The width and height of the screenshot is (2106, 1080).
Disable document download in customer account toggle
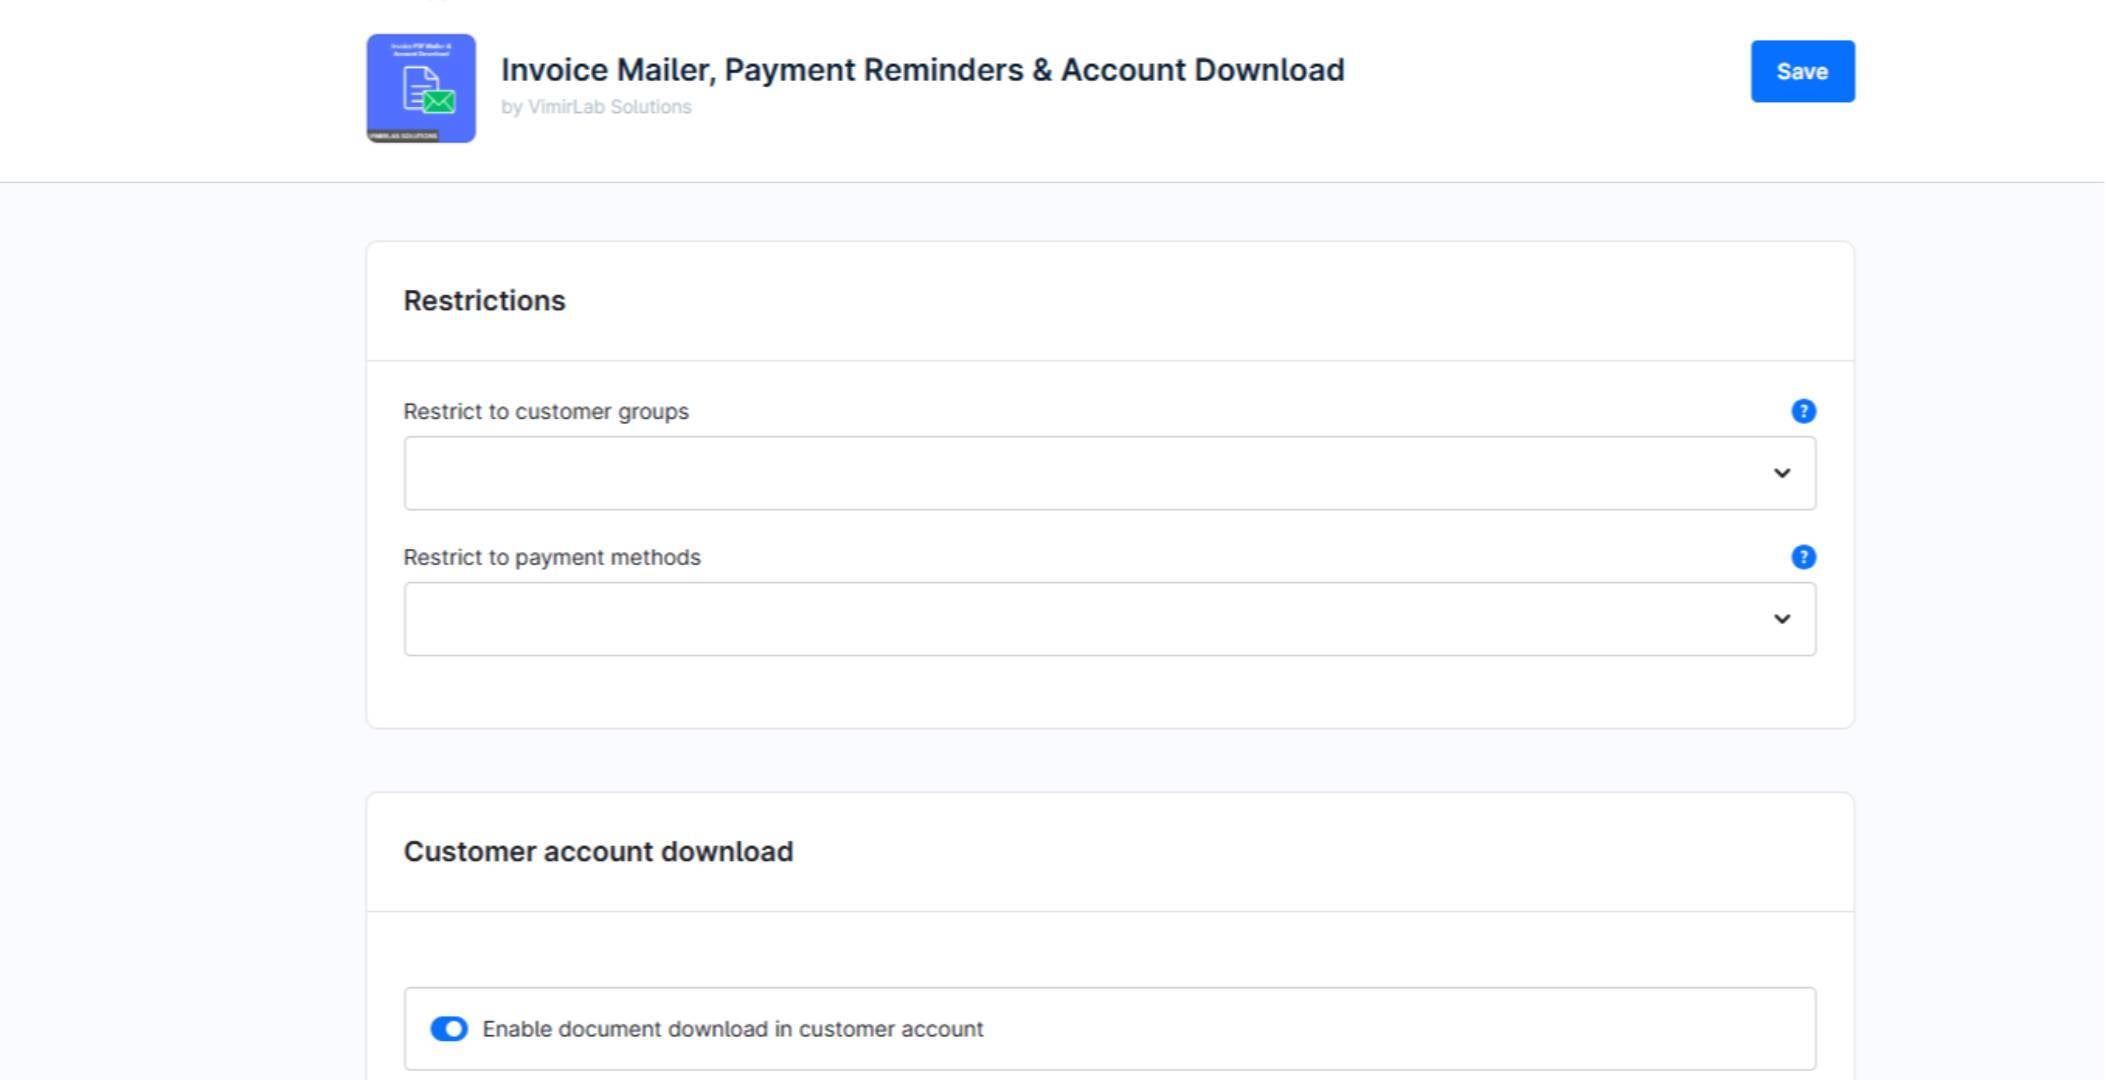click(x=449, y=1029)
